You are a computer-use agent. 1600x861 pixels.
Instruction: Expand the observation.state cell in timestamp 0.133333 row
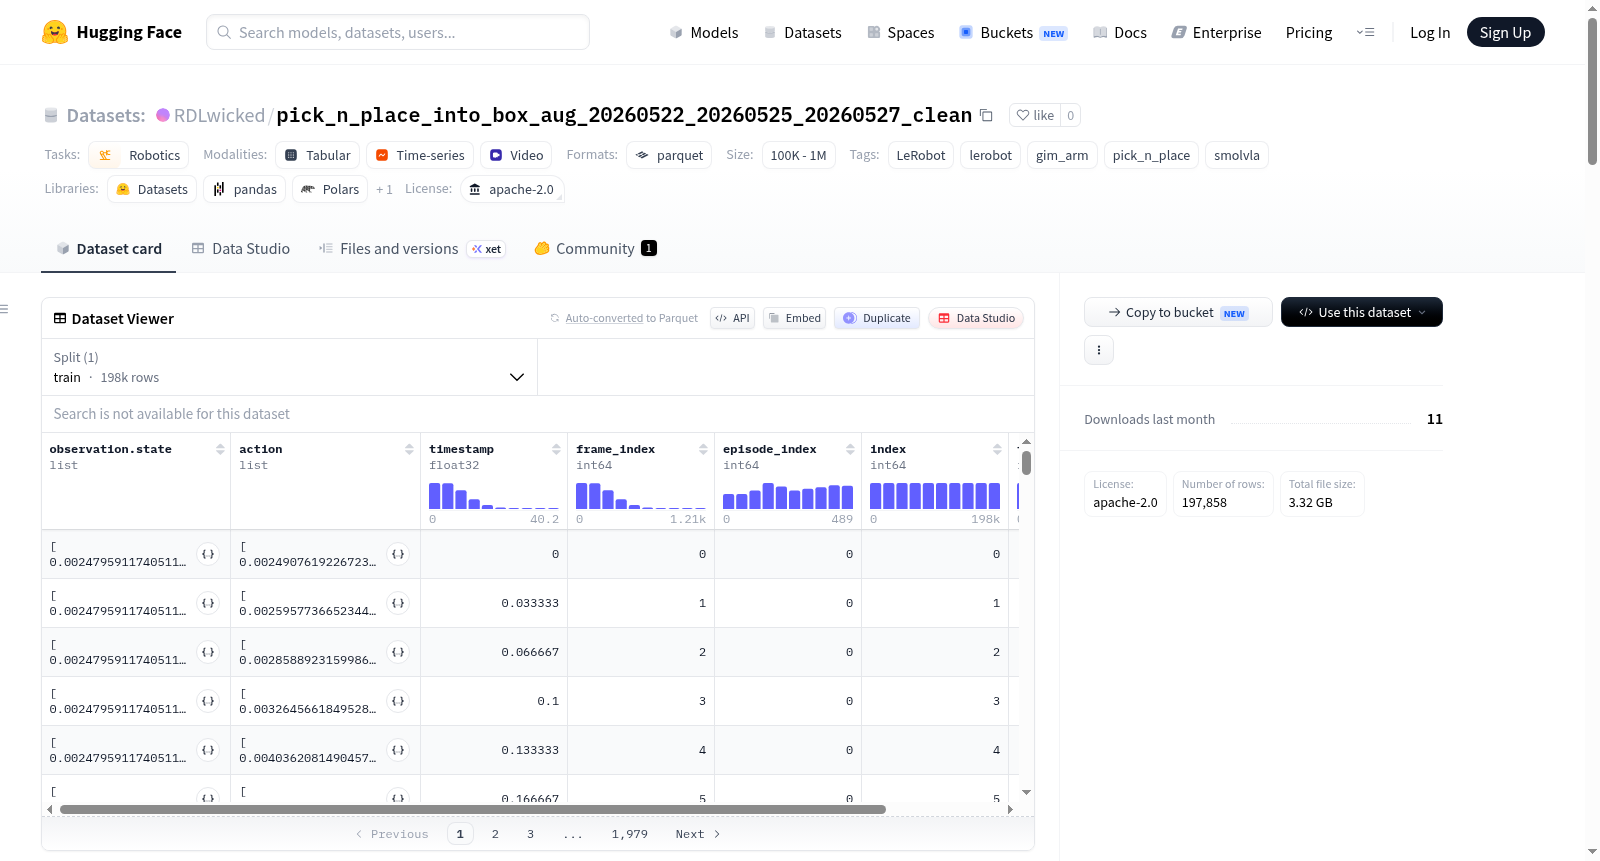(208, 750)
